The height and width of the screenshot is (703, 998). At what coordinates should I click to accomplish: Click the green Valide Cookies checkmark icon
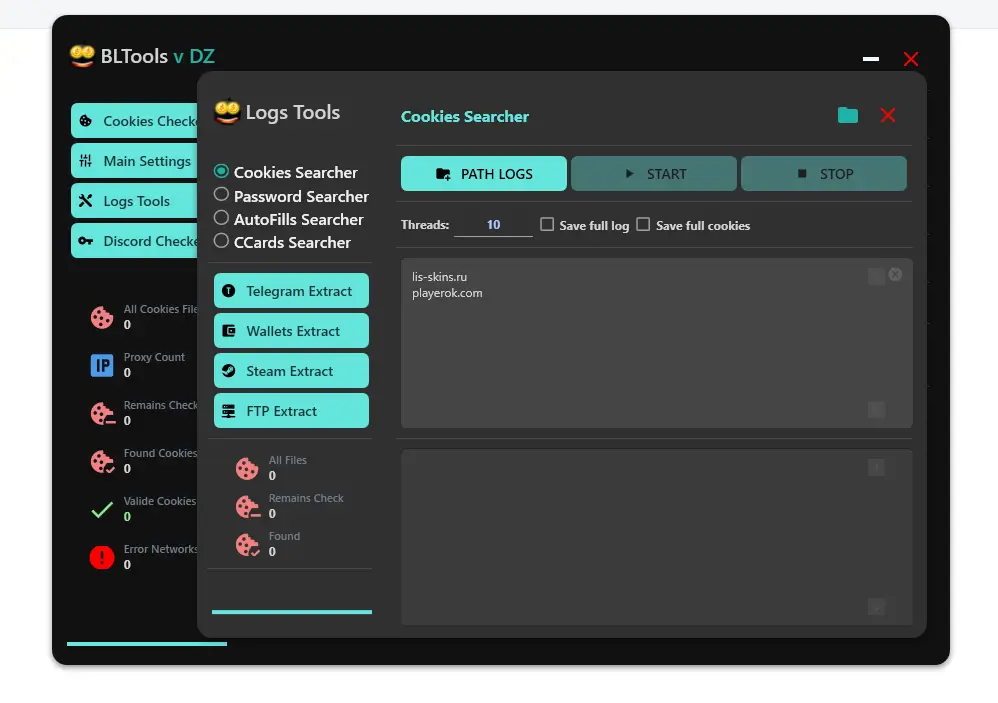101,509
